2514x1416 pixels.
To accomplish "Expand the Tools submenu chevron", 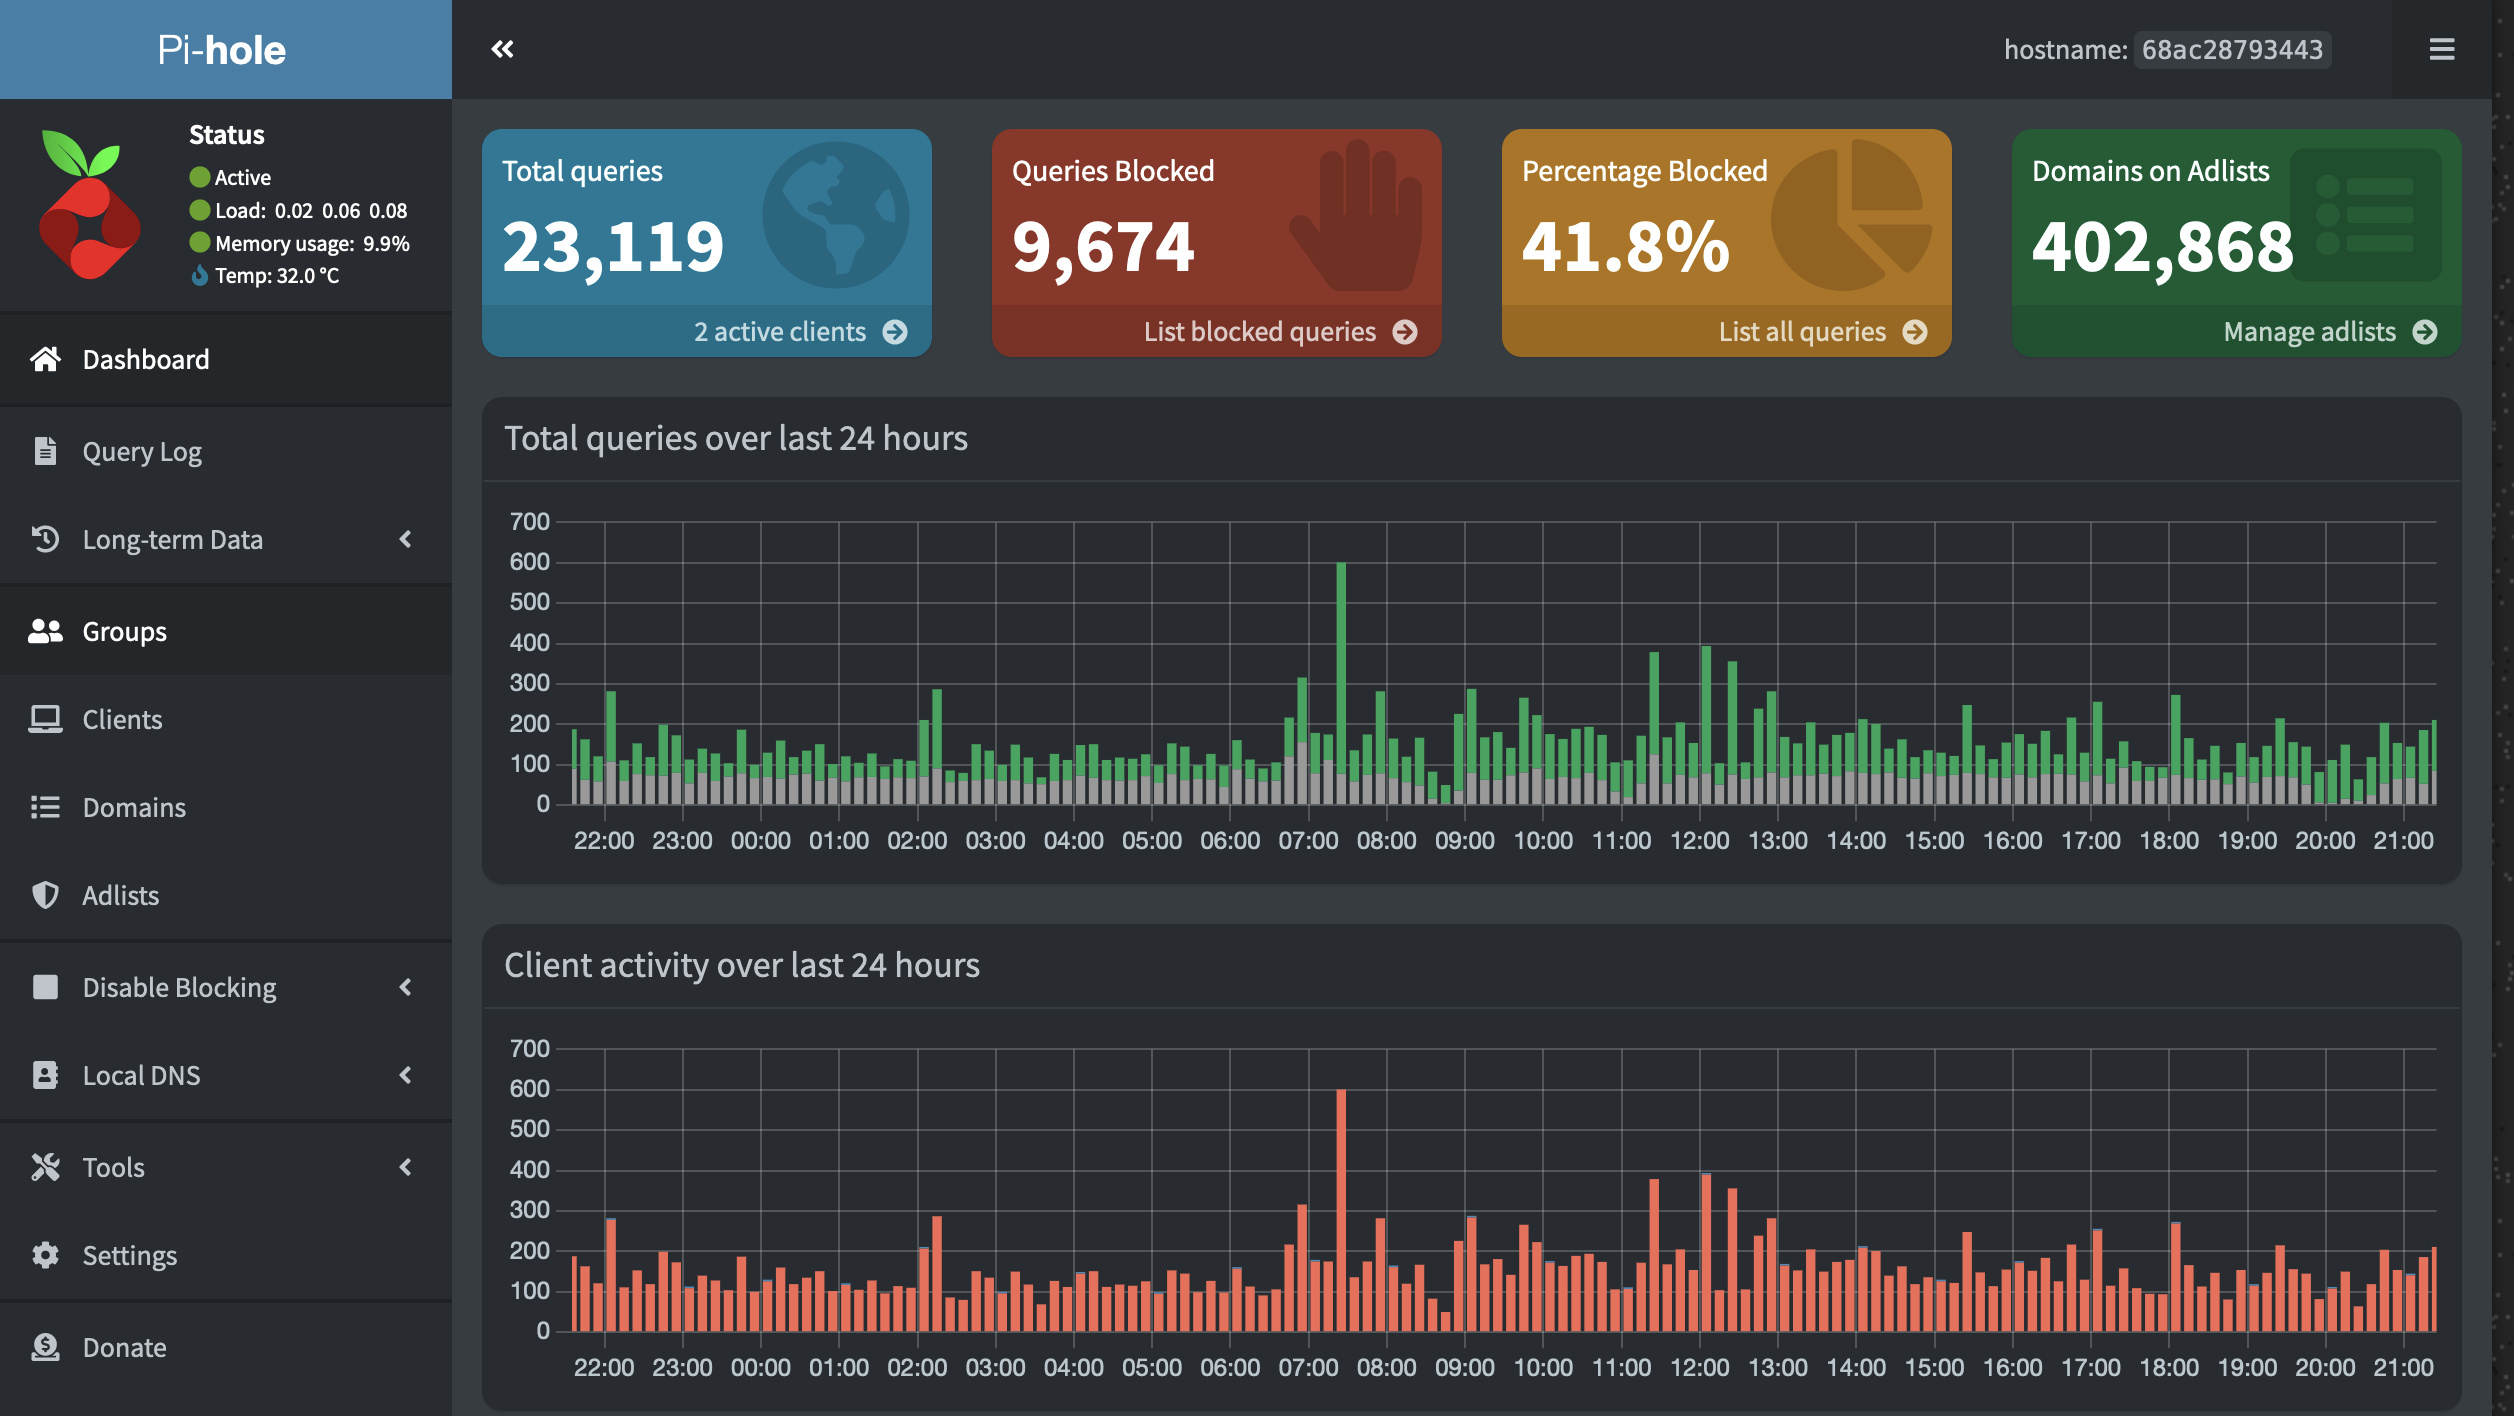I will point(404,1166).
